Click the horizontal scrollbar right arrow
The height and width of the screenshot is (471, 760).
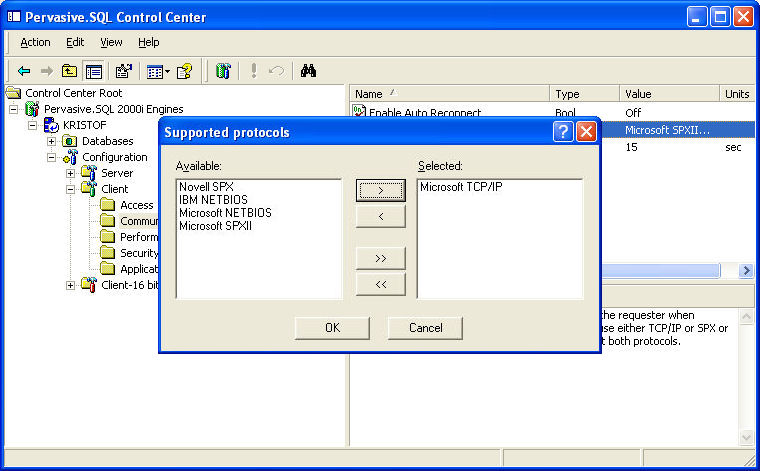(746, 270)
